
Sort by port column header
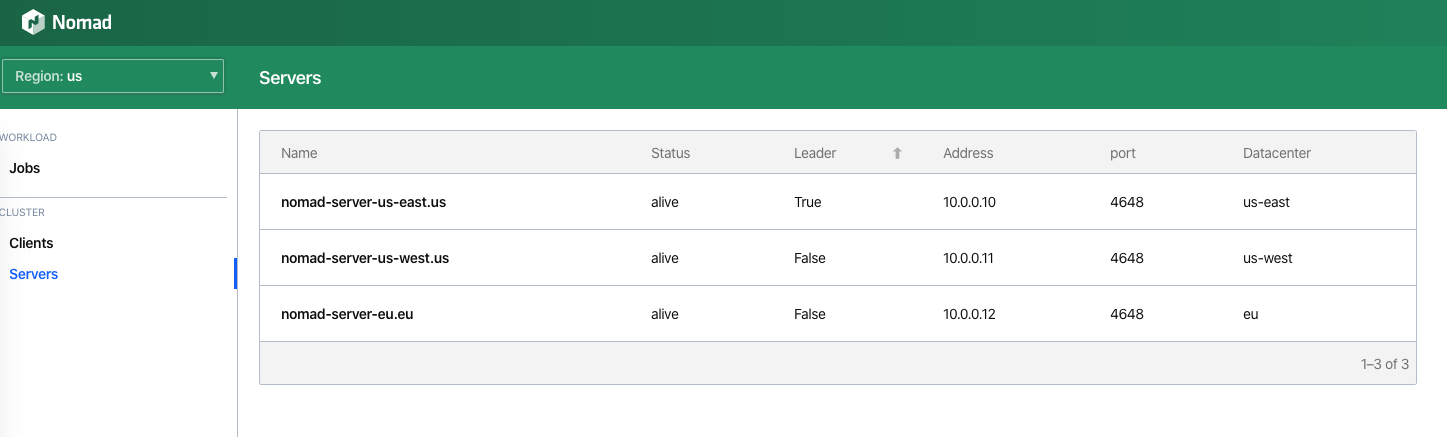pos(1123,153)
